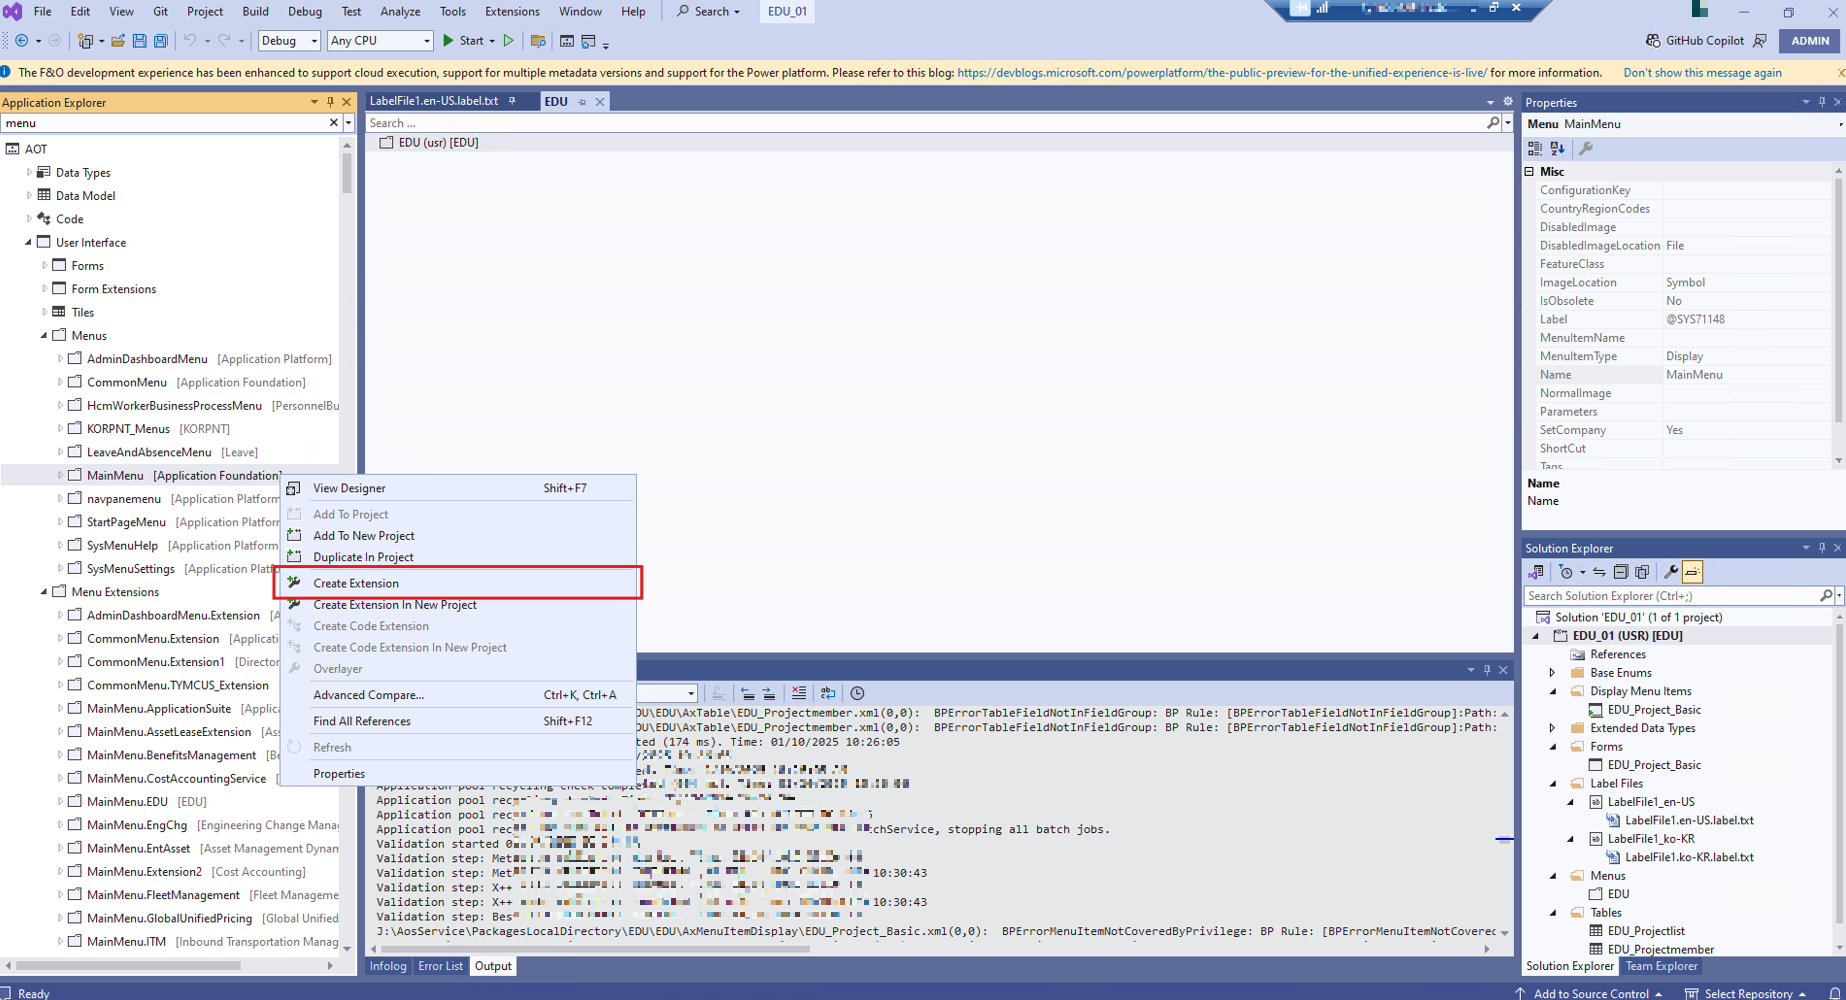Click the search magnifier in EDU designer
1846x1000 pixels.
click(x=1493, y=123)
